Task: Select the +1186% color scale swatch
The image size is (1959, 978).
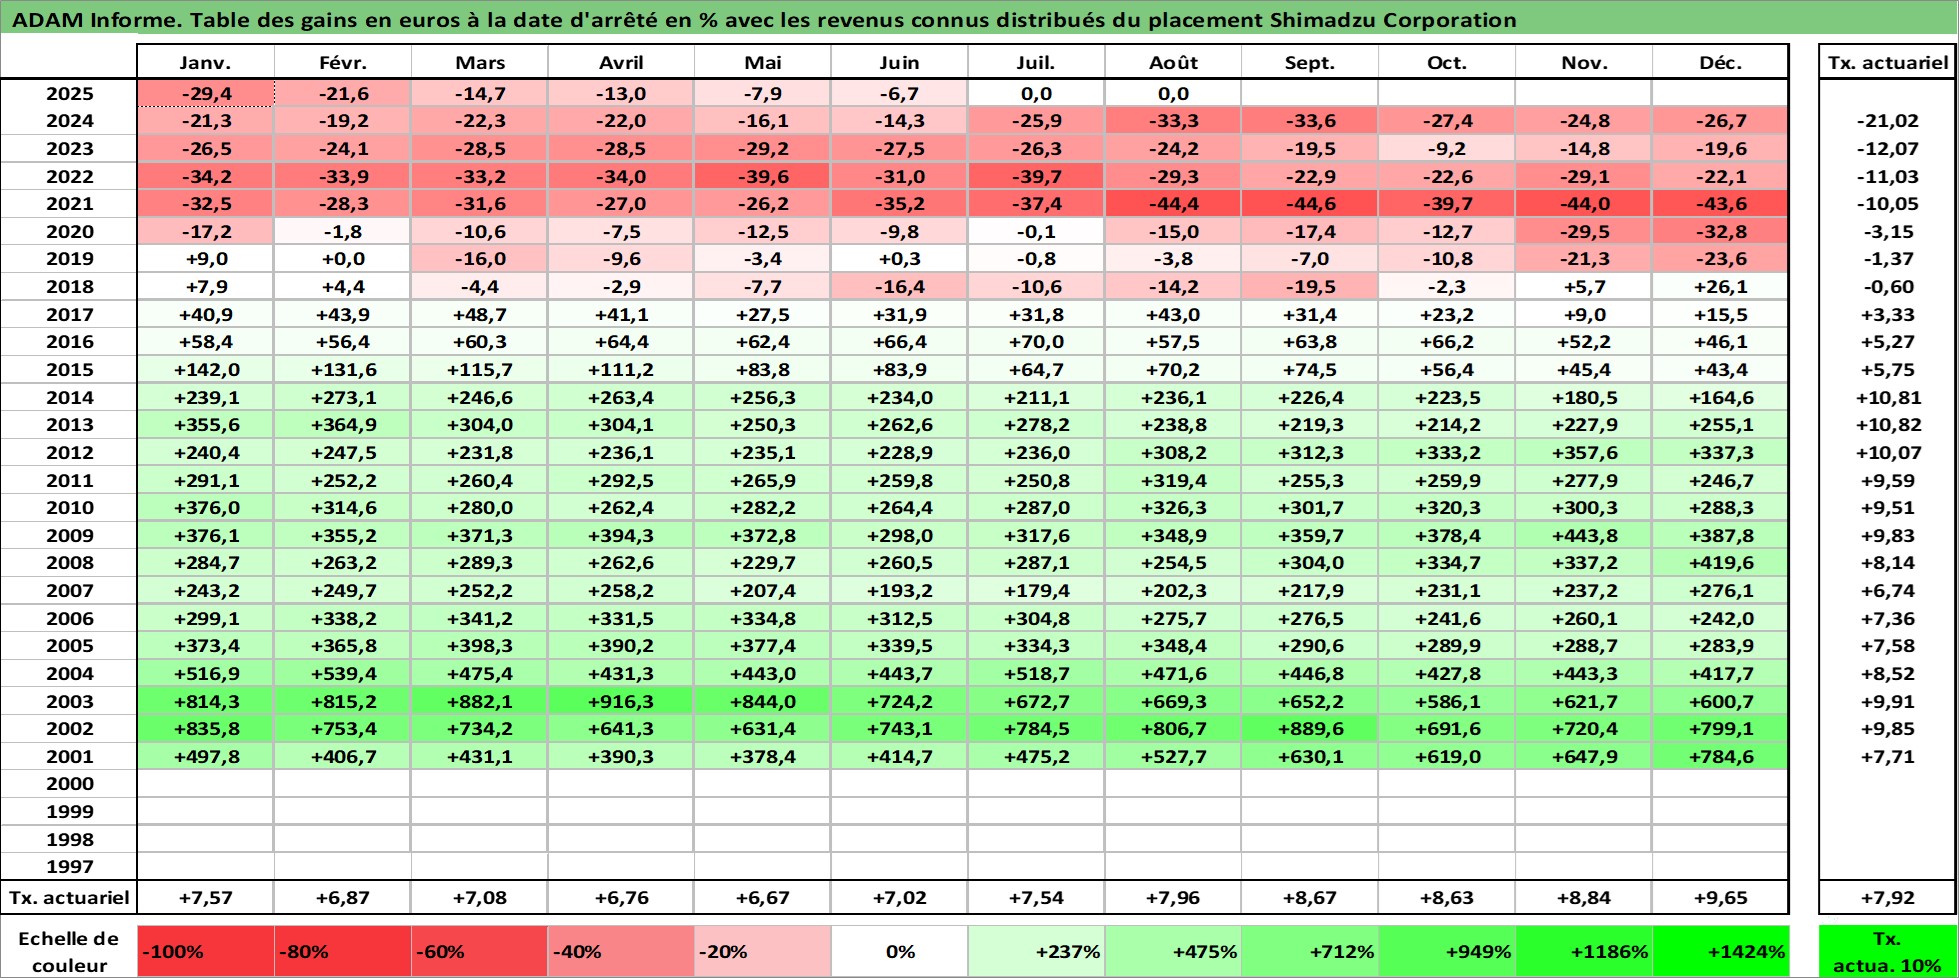Action: pos(1584,952)
